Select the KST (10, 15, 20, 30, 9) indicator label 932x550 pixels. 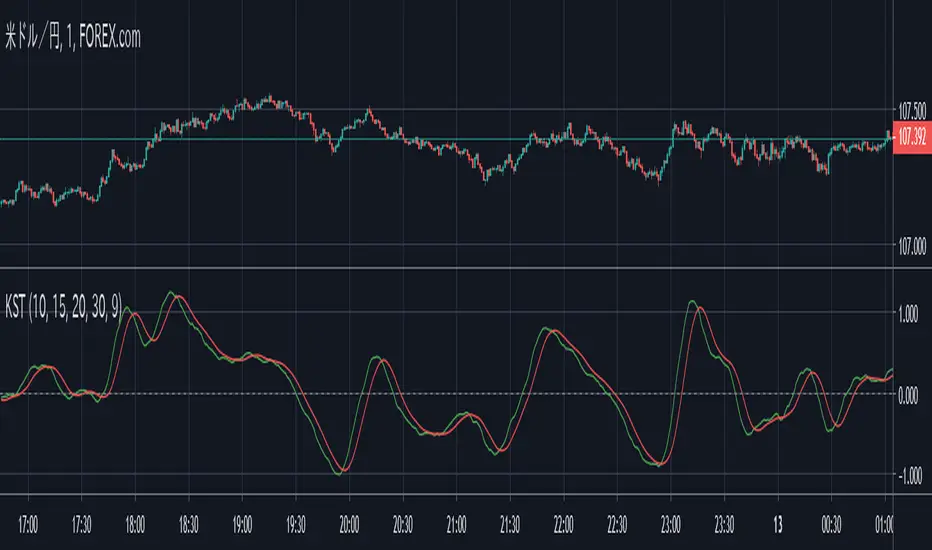pos(62,310)
